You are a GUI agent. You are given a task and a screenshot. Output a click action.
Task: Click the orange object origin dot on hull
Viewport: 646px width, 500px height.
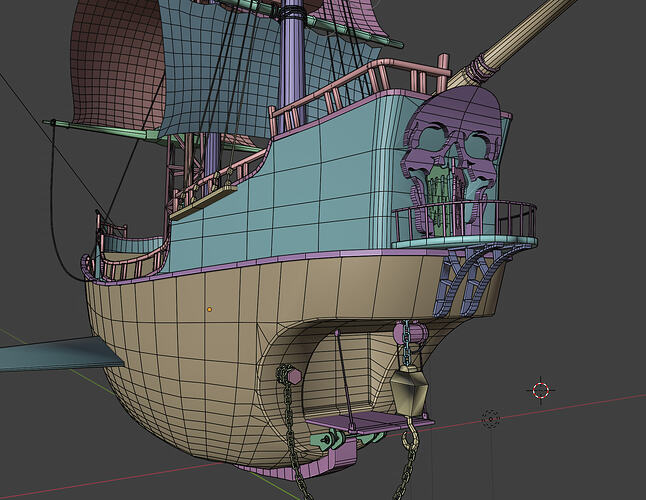(209, 309)
